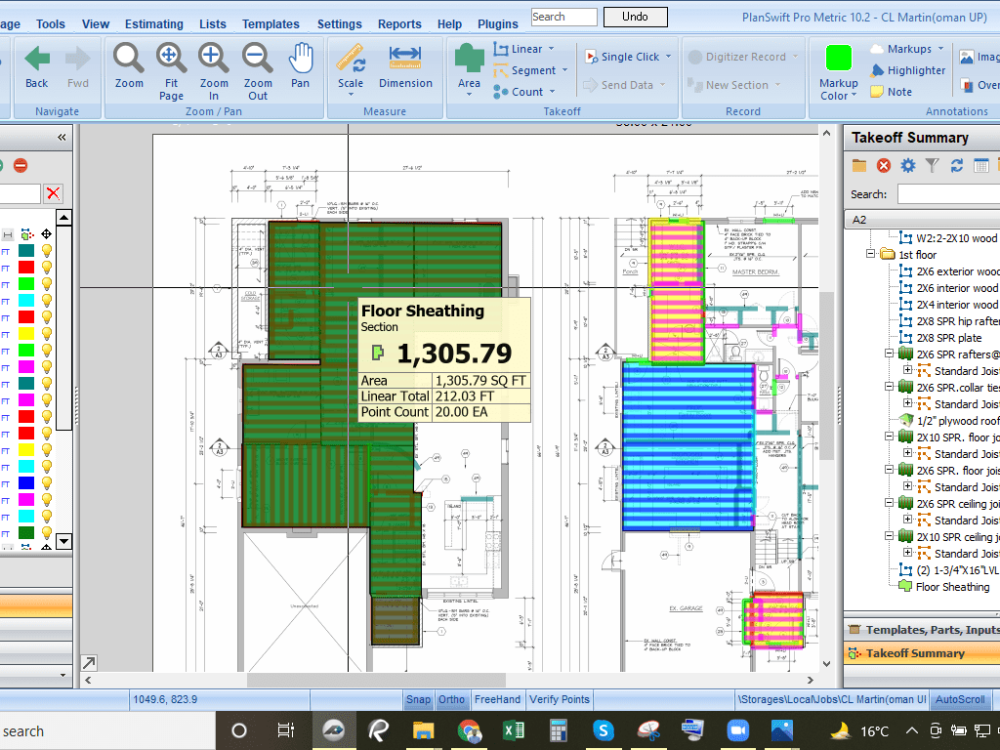Open Excel from taskbar
This screenshot has height=750, width=1000.
tap(513, 730)
